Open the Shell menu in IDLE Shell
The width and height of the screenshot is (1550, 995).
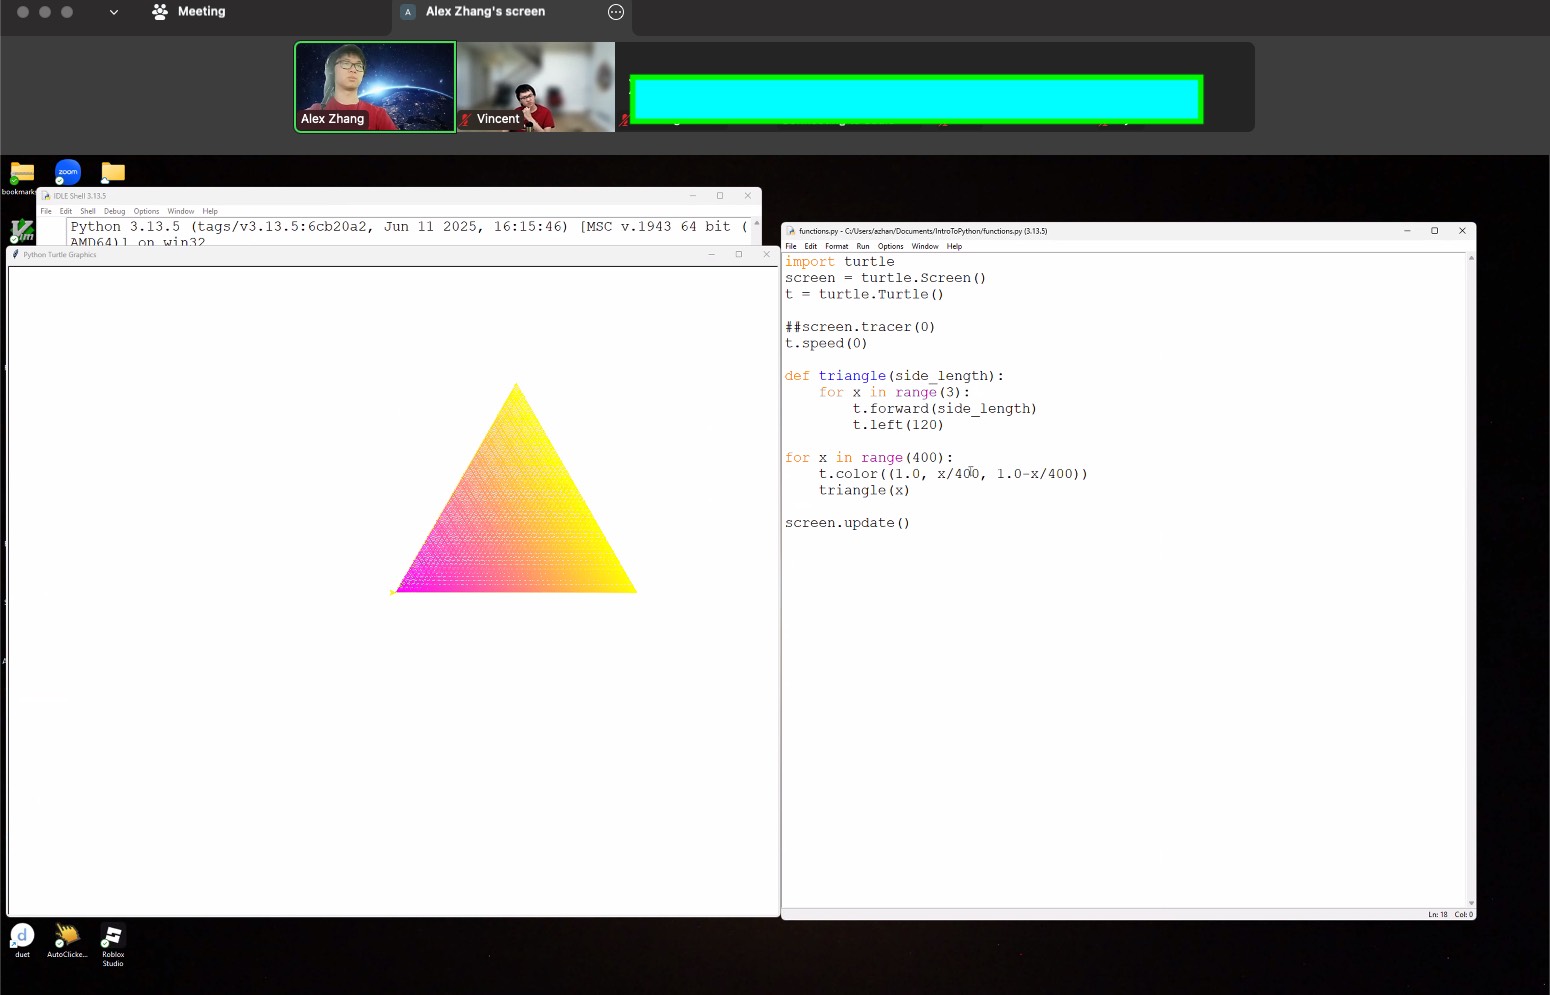(x=88, y=211)
